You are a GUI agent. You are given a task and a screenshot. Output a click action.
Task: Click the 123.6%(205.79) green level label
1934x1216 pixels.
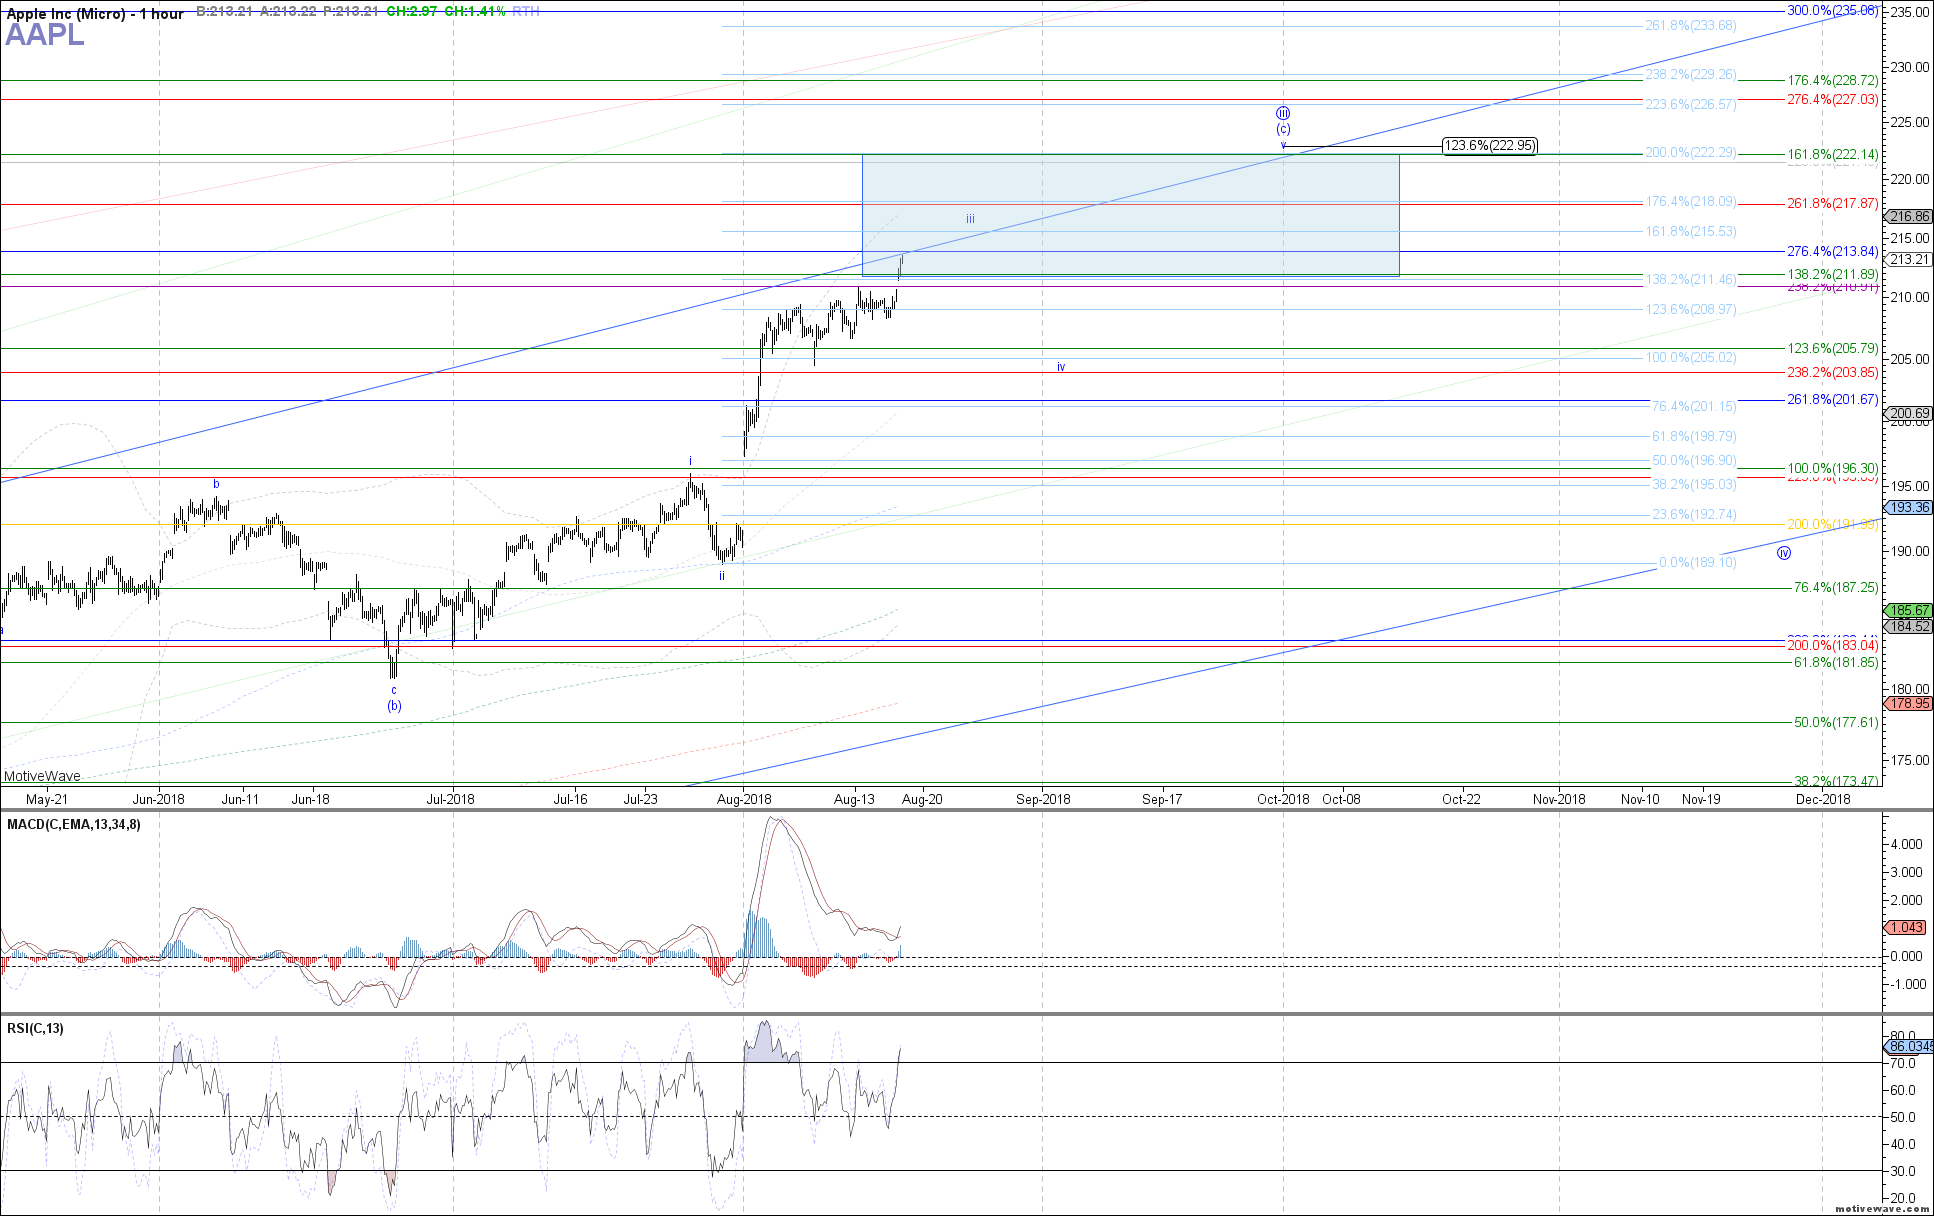pos(1833,348)
